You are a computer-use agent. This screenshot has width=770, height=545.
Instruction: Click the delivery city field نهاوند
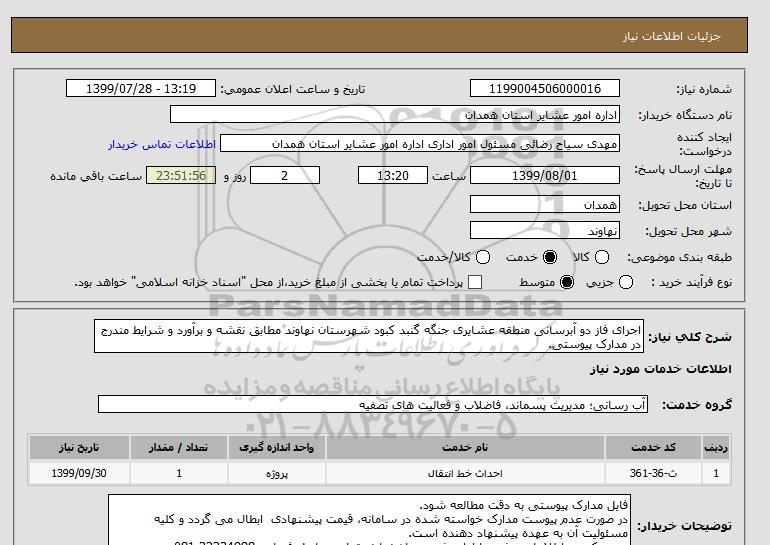pyautogui.click(x=545, y=231)
